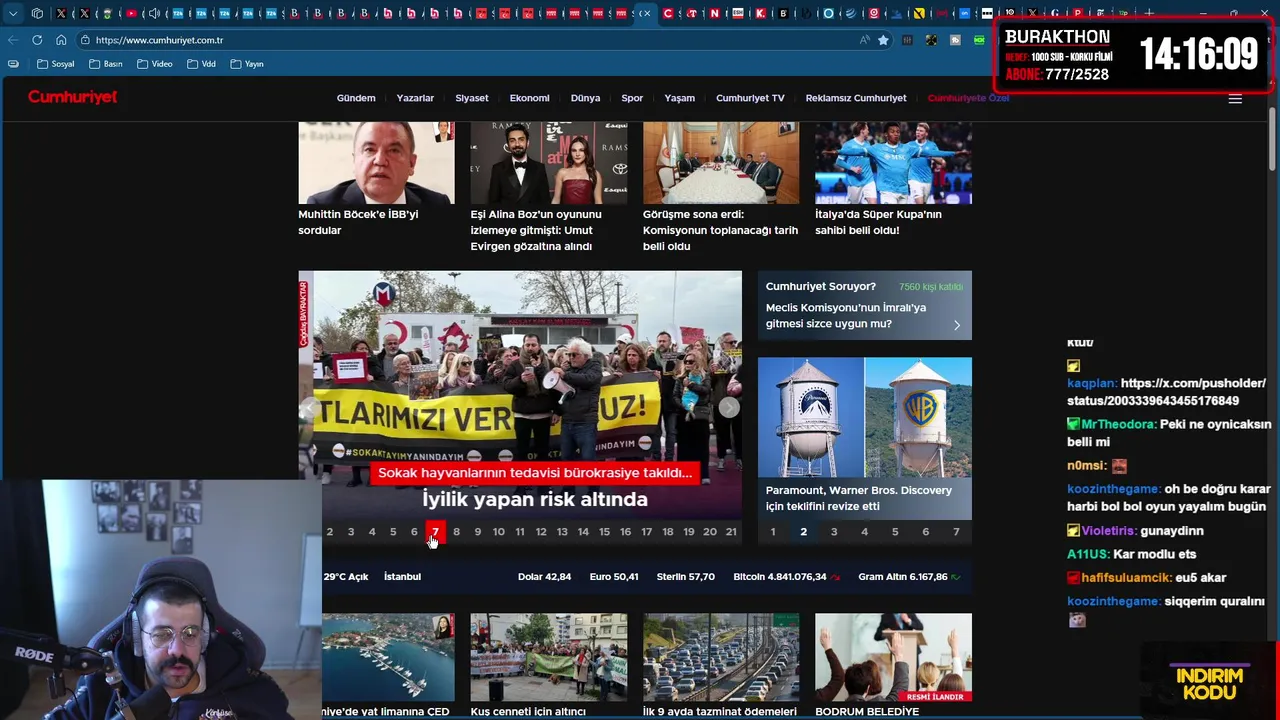Go to the Yaşam section
Screen dimensions: 1280x720
(x=679, y=98)
